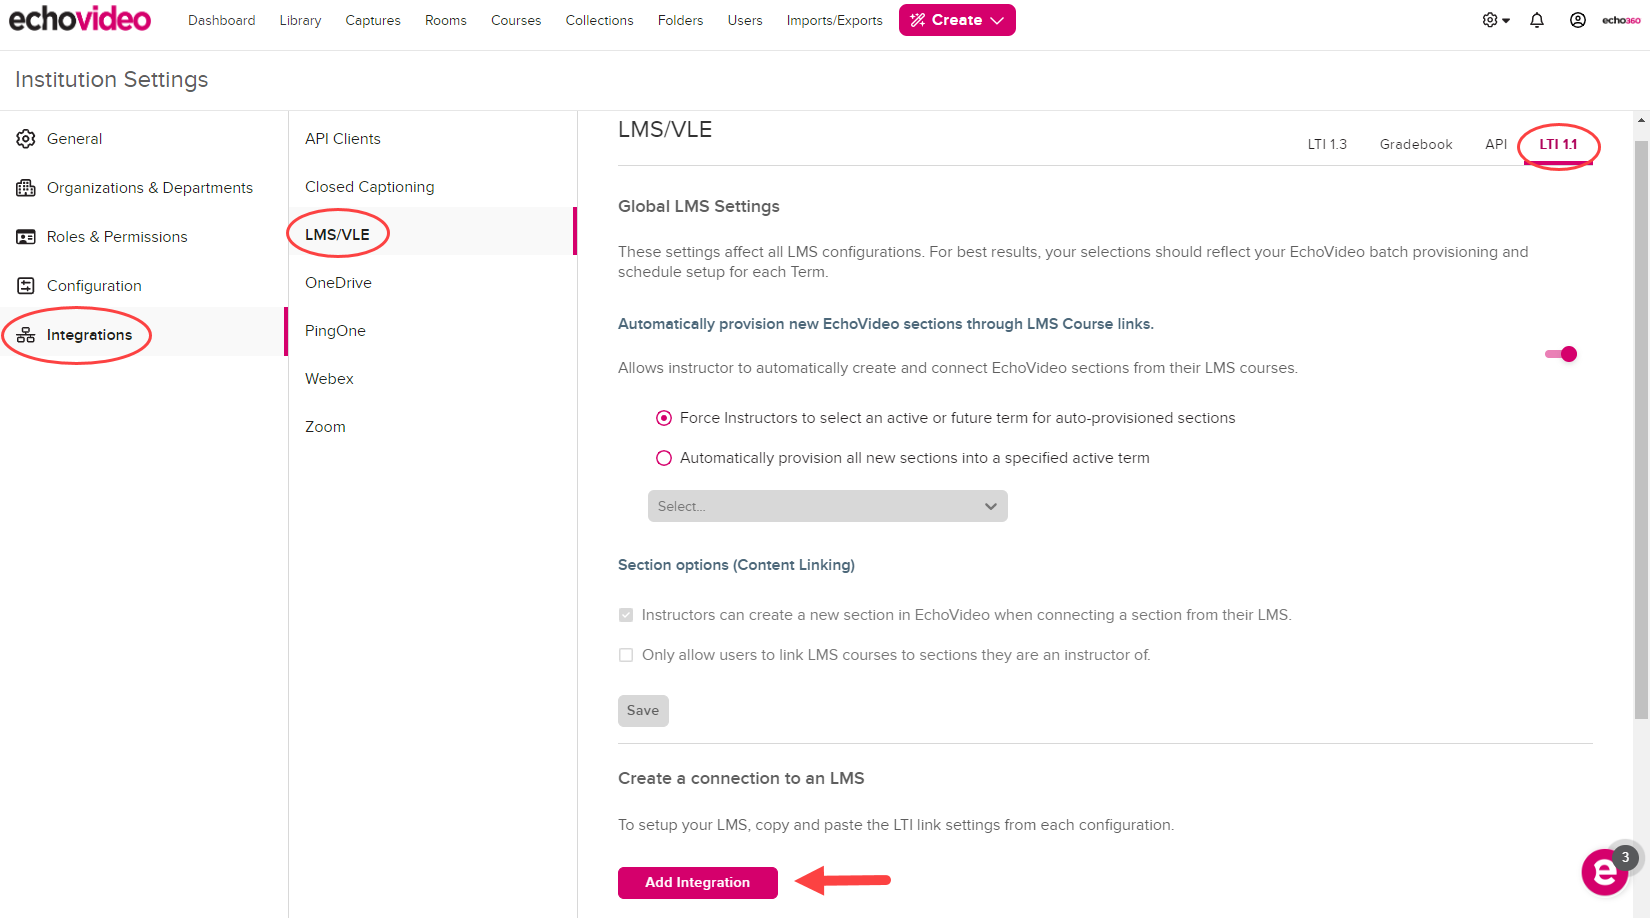
Task: Open Rooms in top navigation
Action: tap(446, 20)
